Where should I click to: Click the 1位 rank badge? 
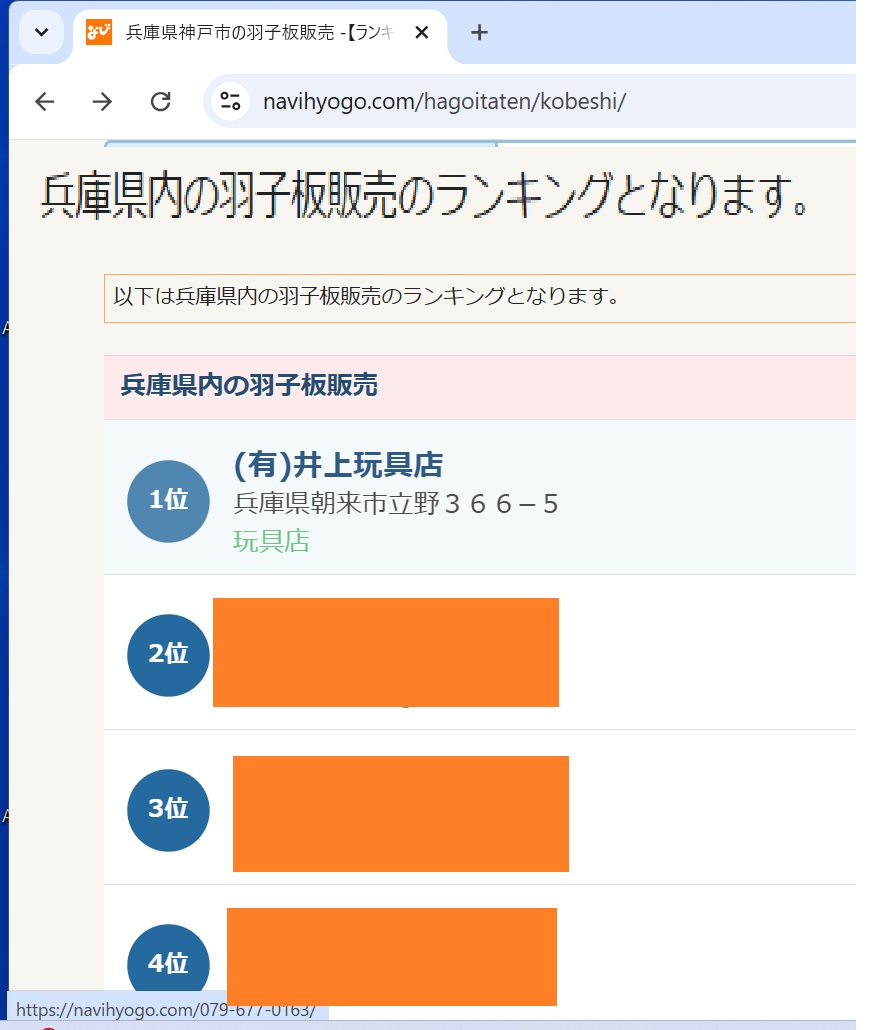(x=168, y=501)
